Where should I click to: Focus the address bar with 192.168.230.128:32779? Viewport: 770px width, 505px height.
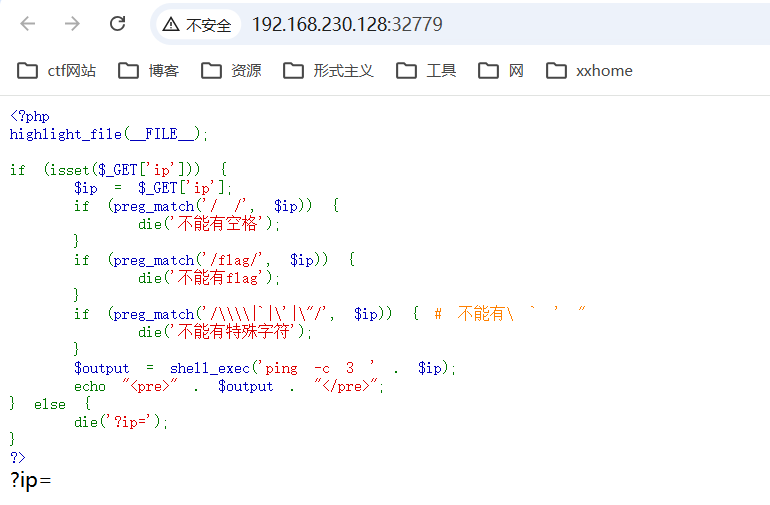tap(347, 24)
